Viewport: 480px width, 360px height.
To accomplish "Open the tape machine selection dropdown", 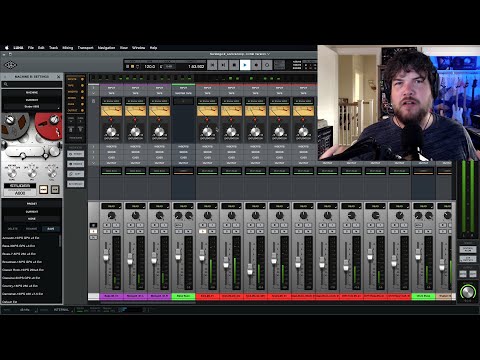I will coord(32,107).
